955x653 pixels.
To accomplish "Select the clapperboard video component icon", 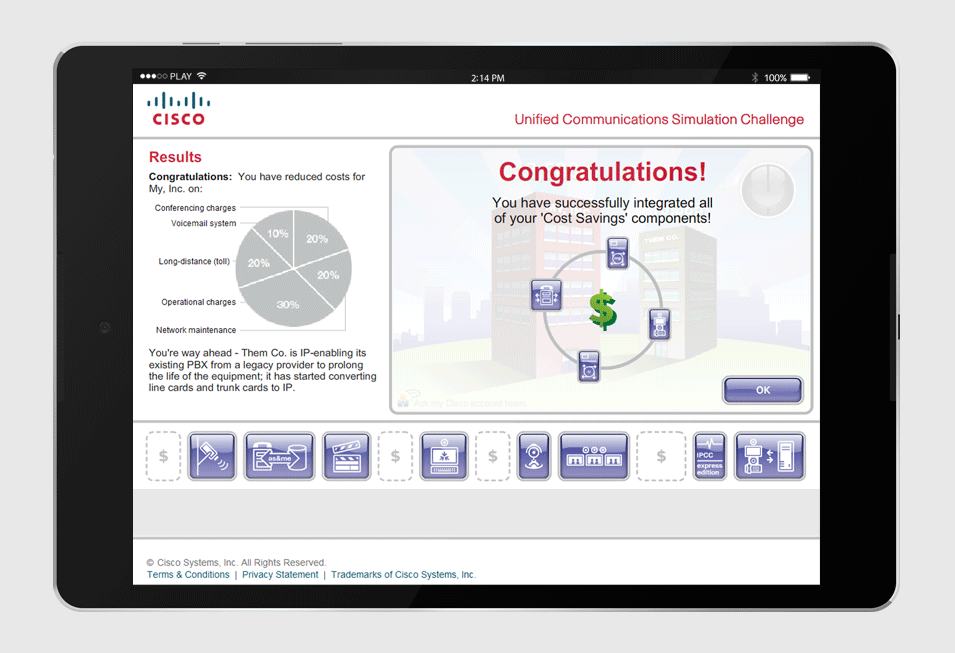I will click(x=347, y=456).
